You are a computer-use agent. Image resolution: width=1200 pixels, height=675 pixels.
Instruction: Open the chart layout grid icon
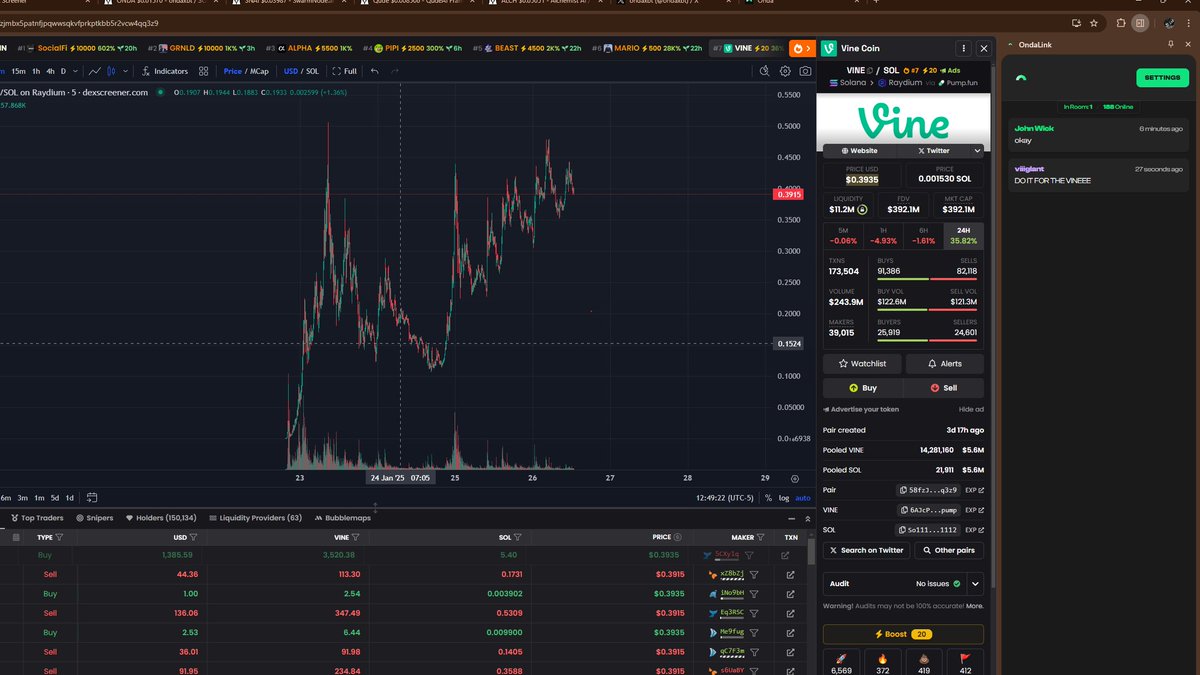(204, 71)
